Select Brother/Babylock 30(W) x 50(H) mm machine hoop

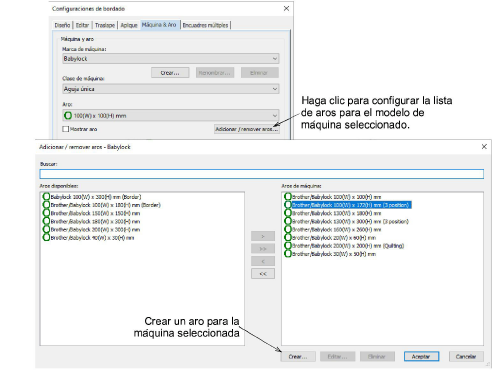(x=330, y=254)
